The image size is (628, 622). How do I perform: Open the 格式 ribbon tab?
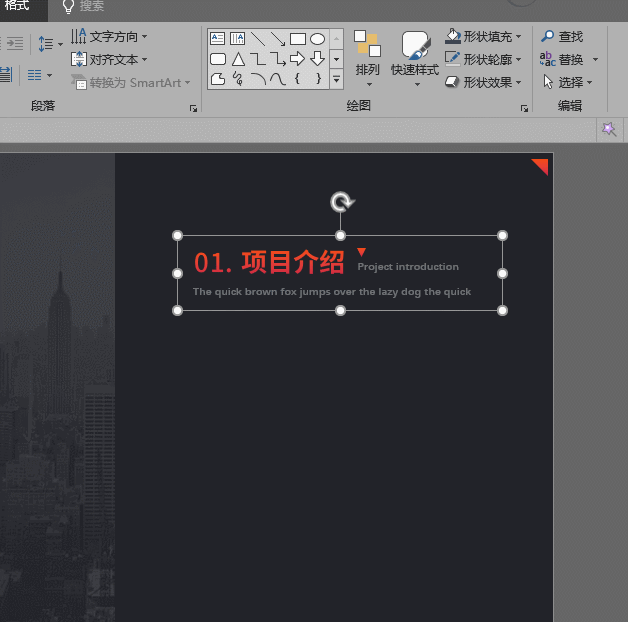pyautogui.click(x=18, y=6)
